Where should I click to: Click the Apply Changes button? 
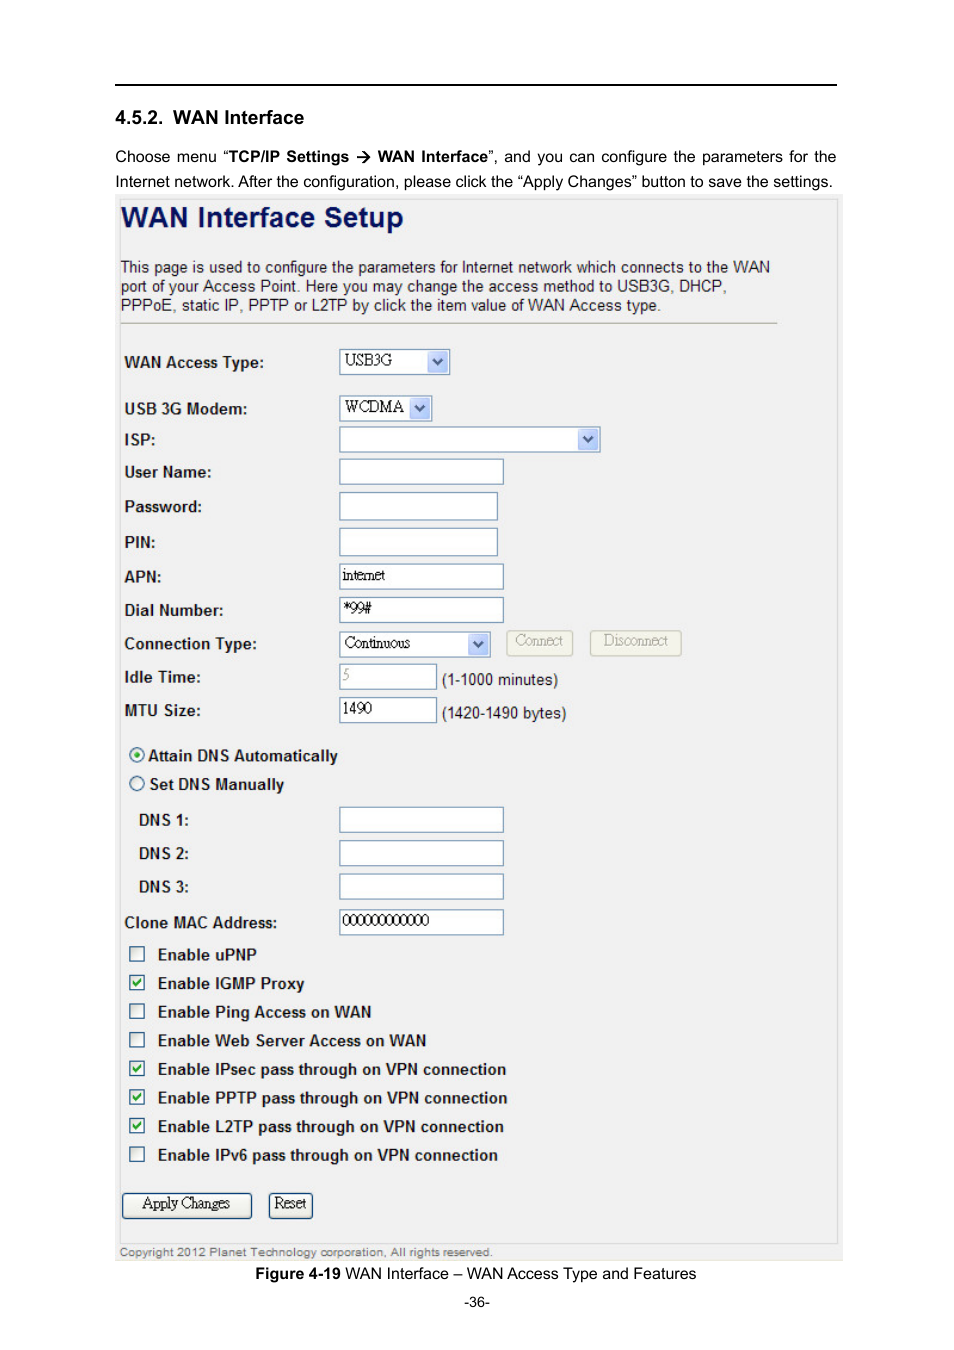(x=187, y=1205)
